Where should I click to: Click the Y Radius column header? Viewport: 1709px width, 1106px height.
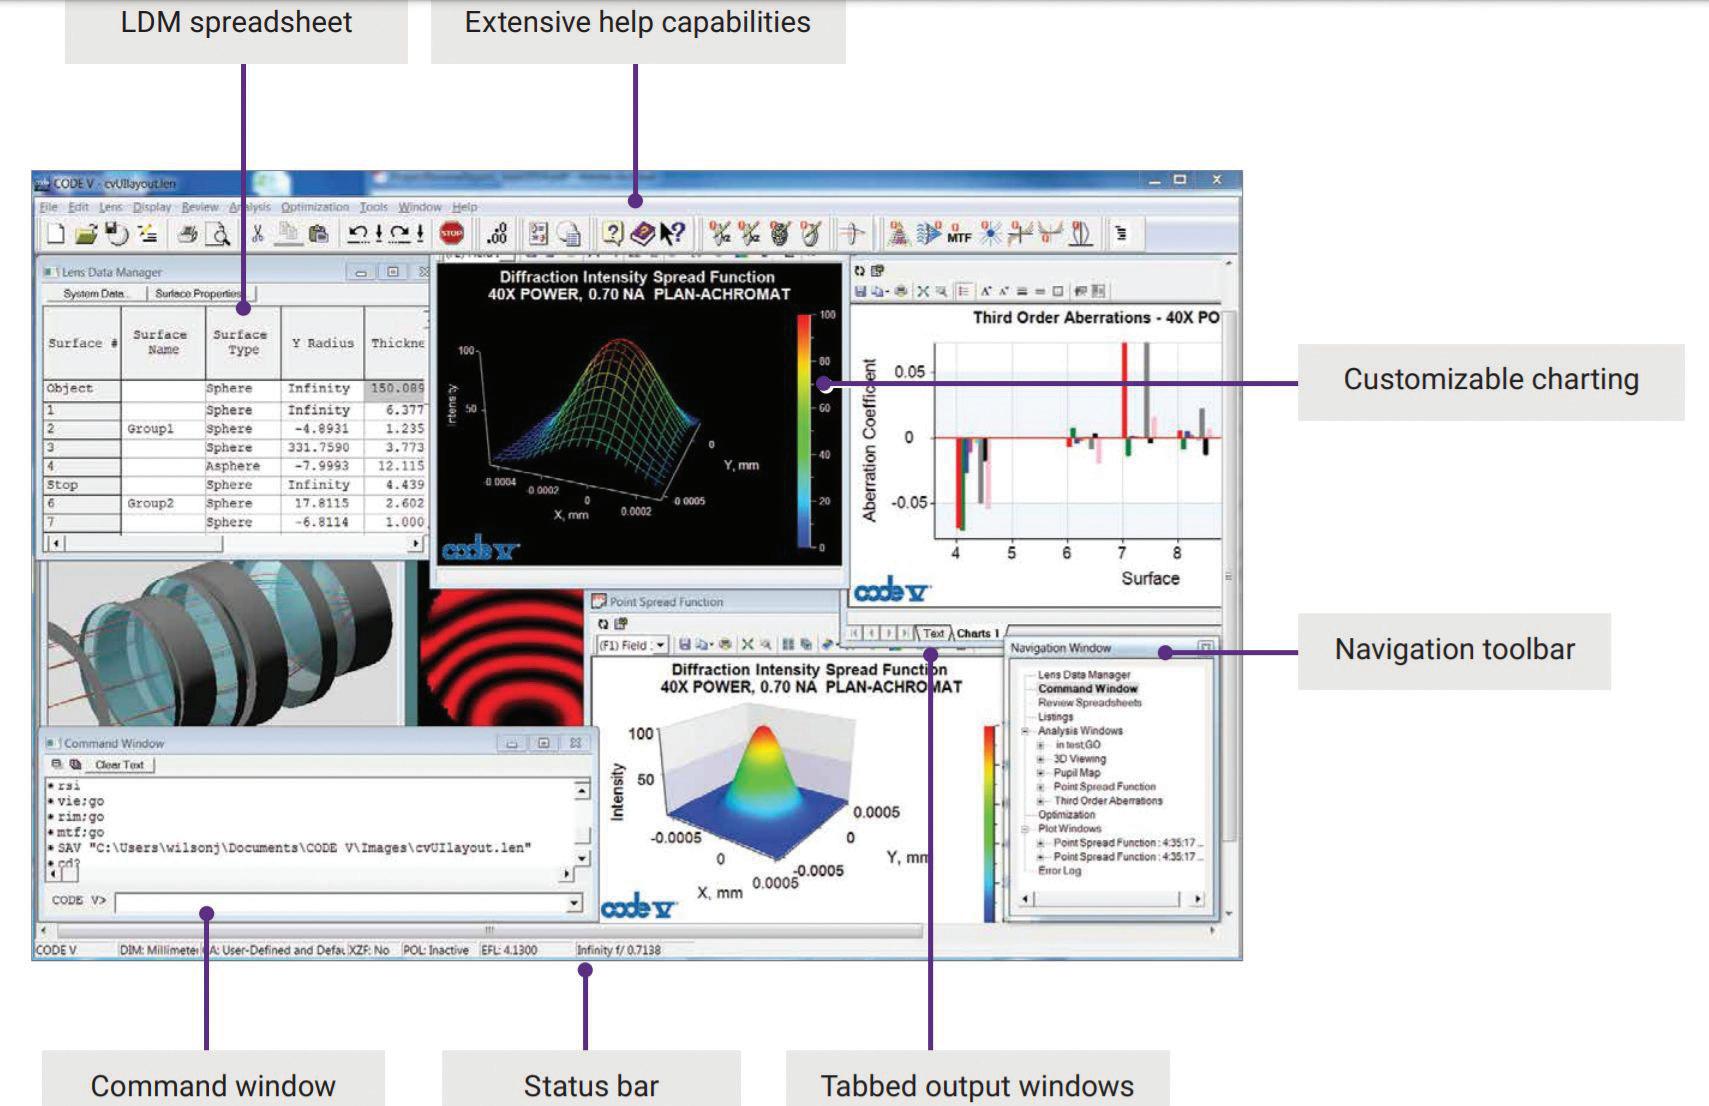323,343
